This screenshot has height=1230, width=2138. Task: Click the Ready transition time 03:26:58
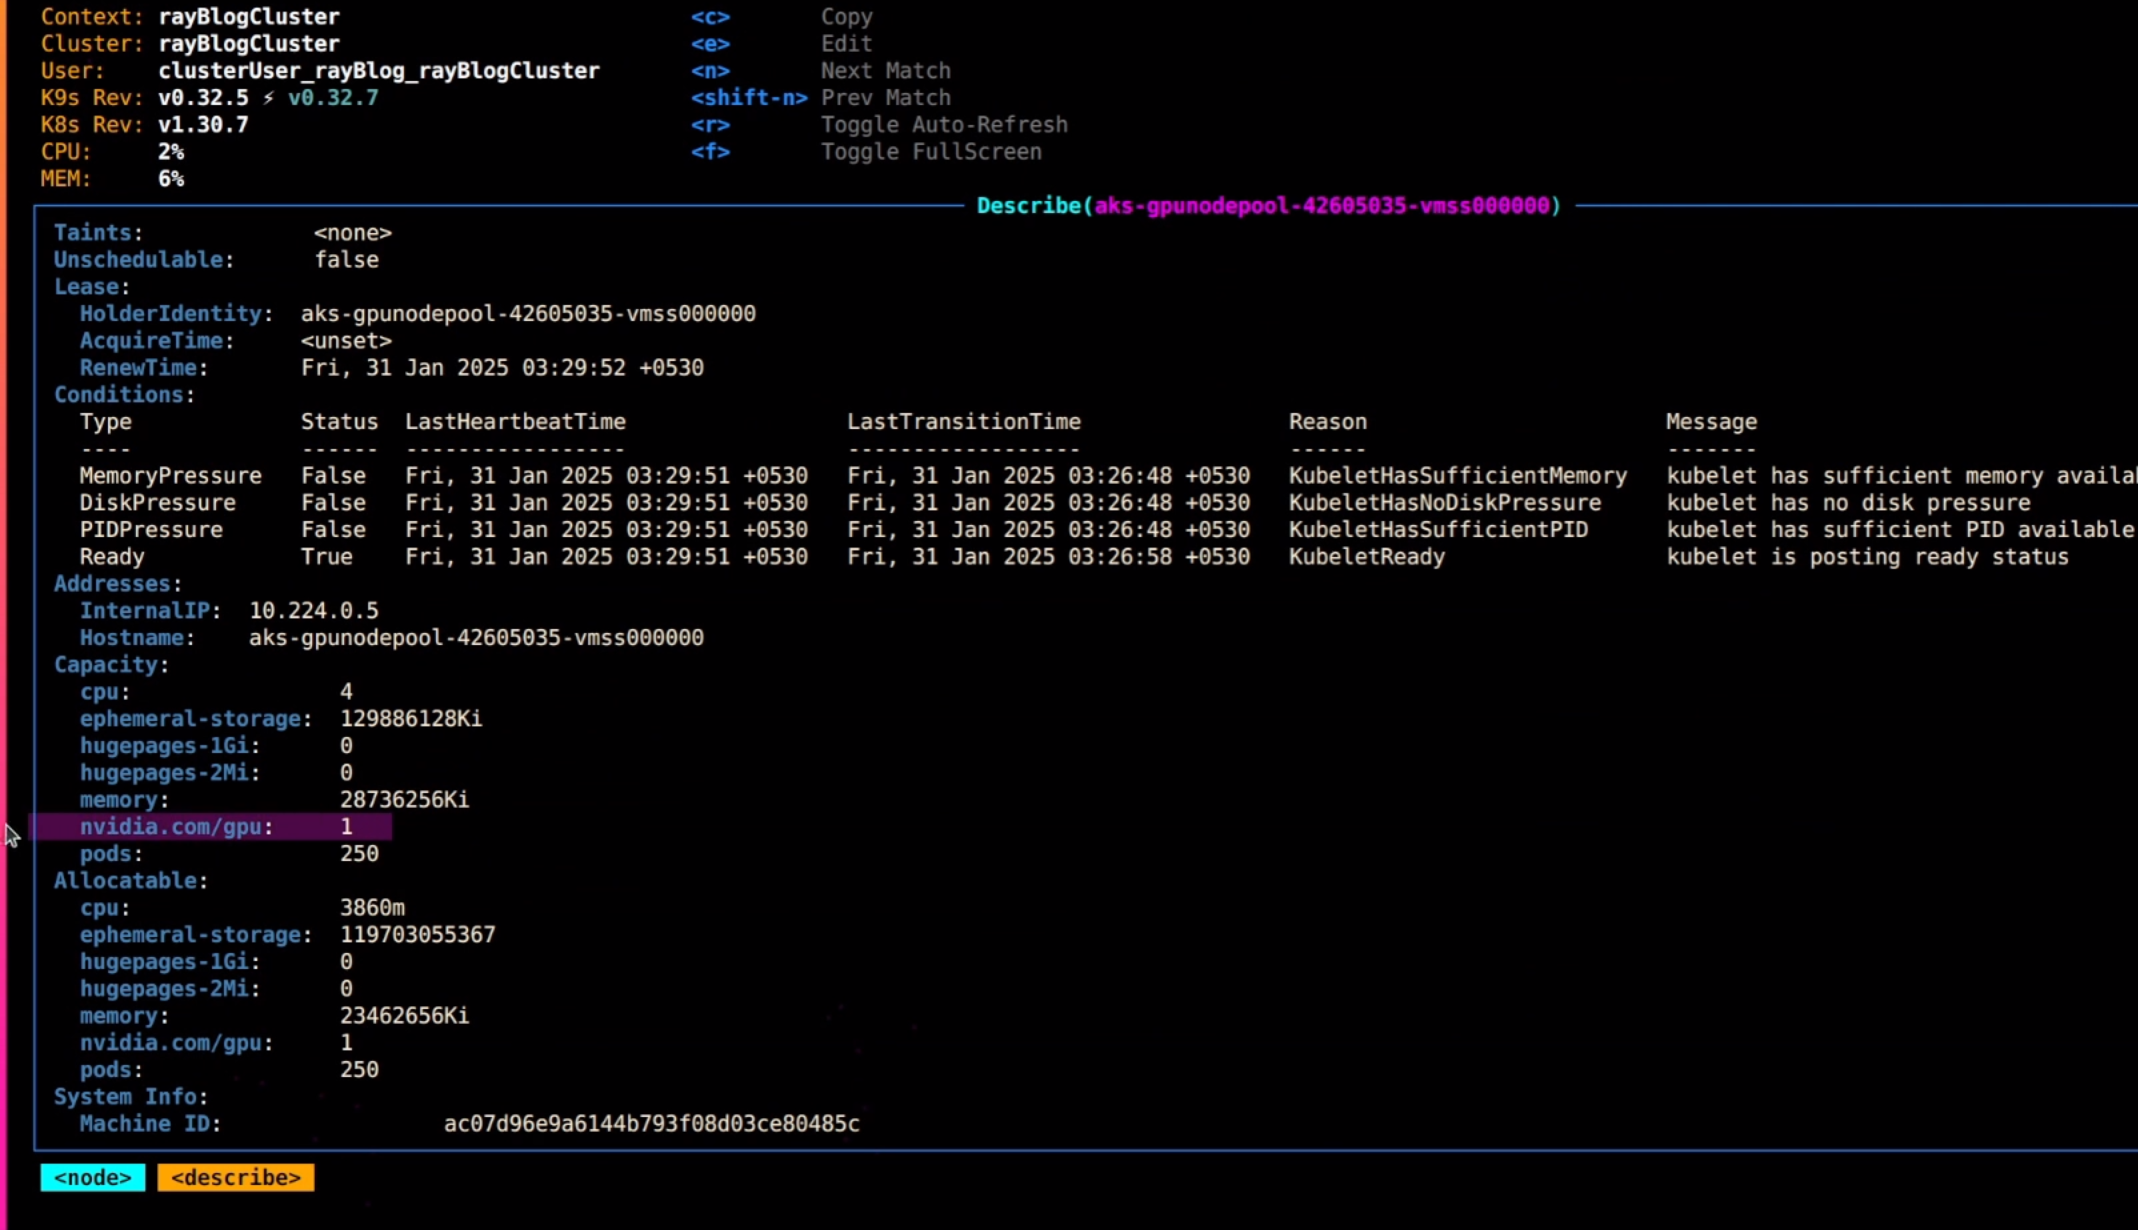[x=1048, y=557]
